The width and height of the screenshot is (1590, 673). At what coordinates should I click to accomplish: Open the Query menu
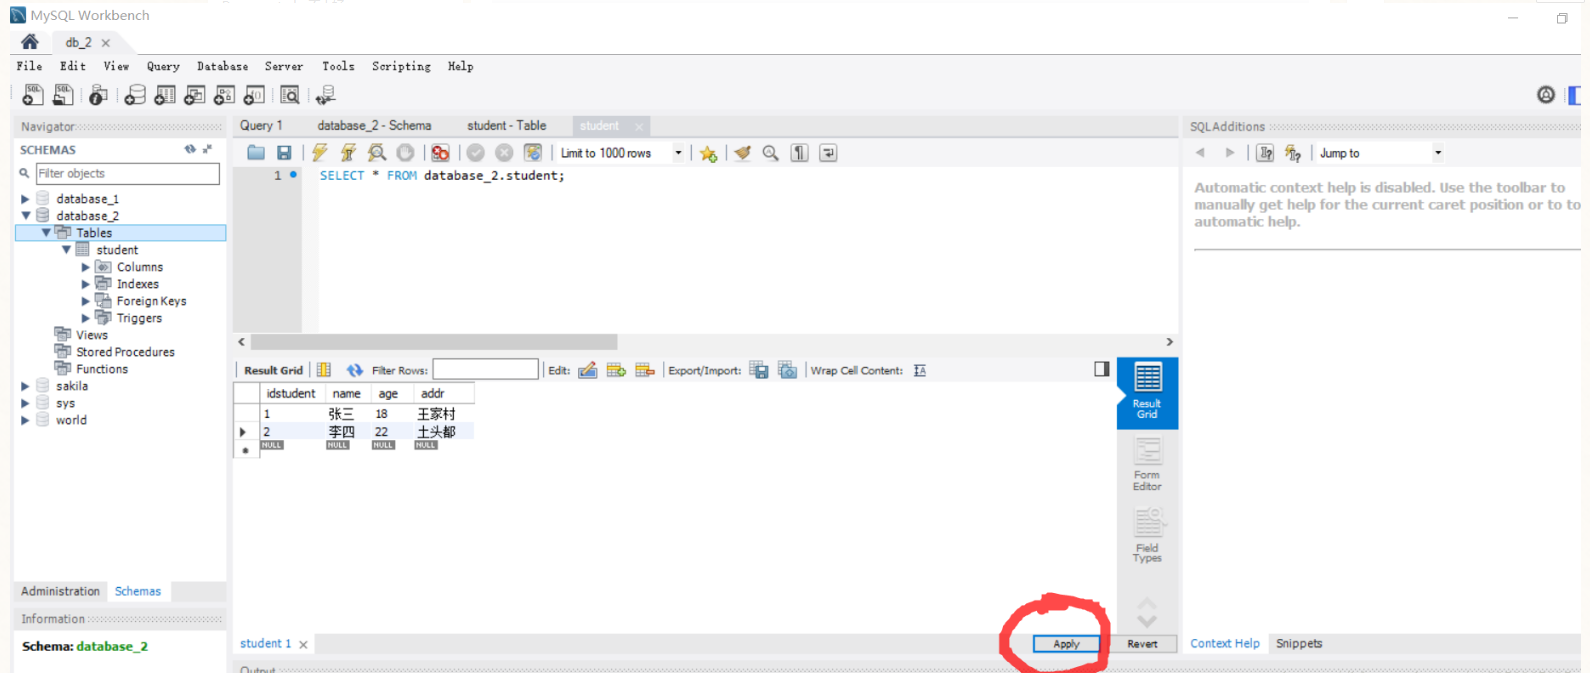click(x=163, y=66)
